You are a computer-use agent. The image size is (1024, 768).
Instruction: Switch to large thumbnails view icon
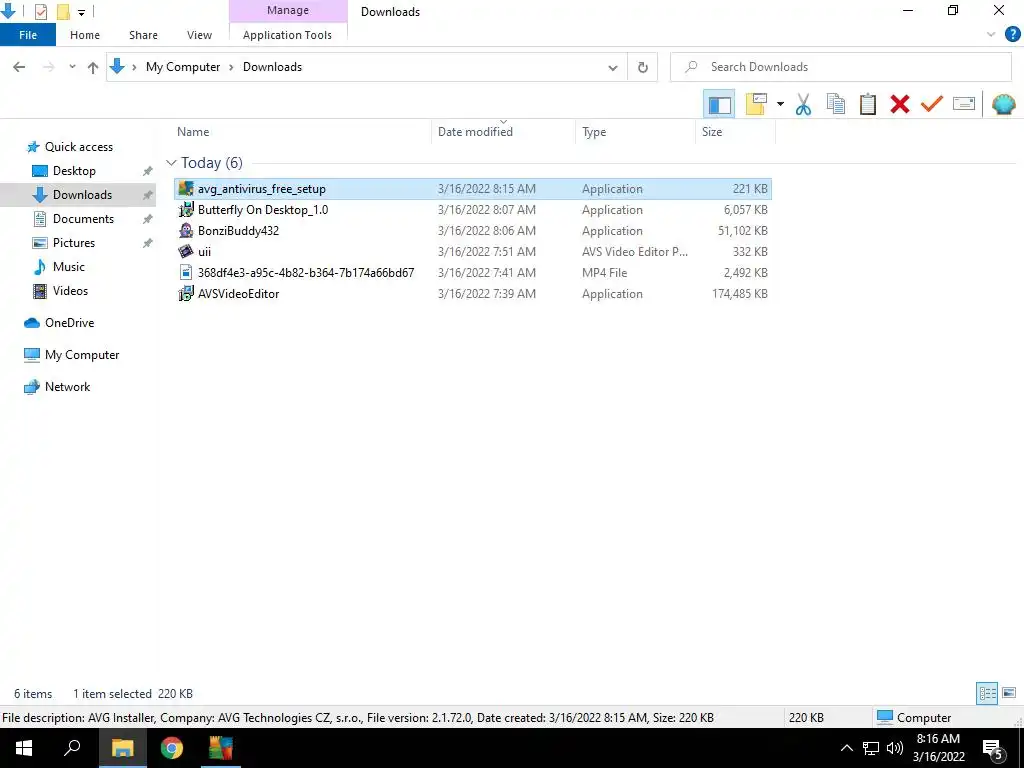click(1008, 693)
